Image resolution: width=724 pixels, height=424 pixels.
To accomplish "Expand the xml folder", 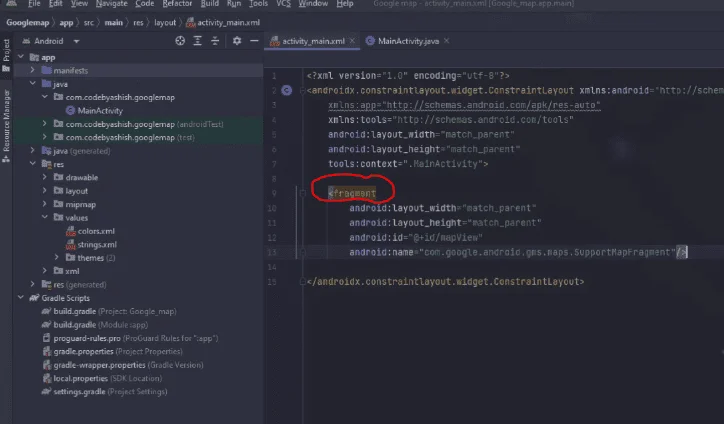I will point(45,271).
